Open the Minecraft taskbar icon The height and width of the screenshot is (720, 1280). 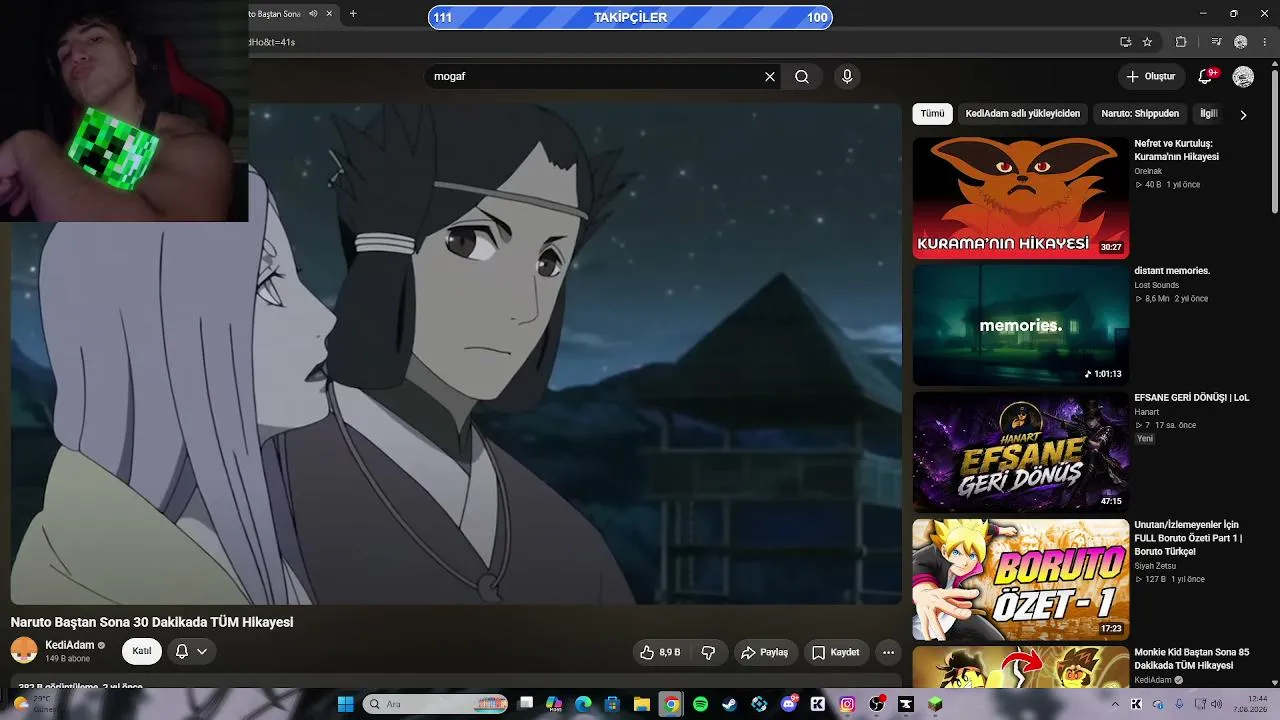coord(935,704)
